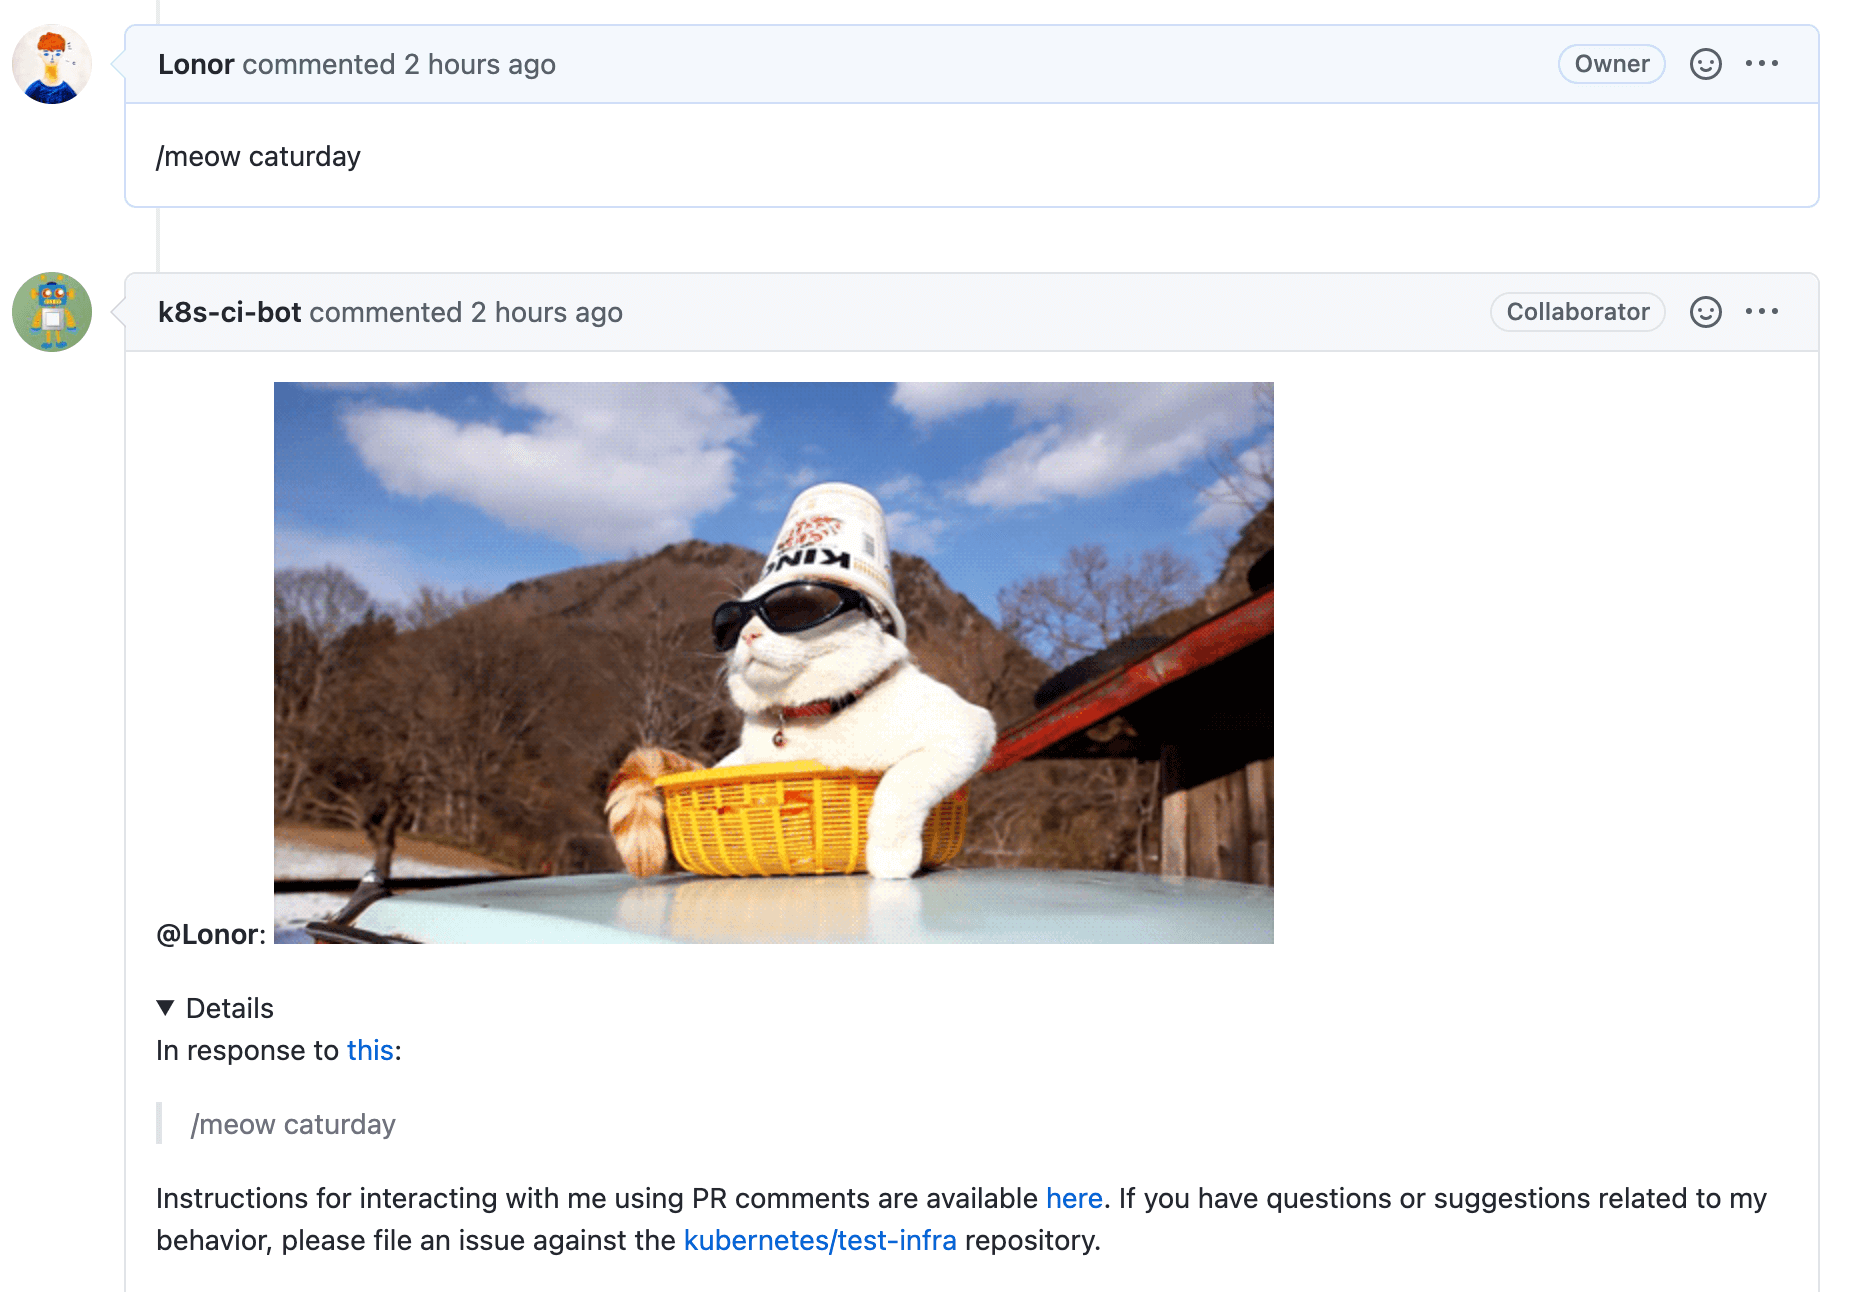Open the "here" instructions link
Viewport: 1864px width, 1292px height.
(x=1073, y=1198)
